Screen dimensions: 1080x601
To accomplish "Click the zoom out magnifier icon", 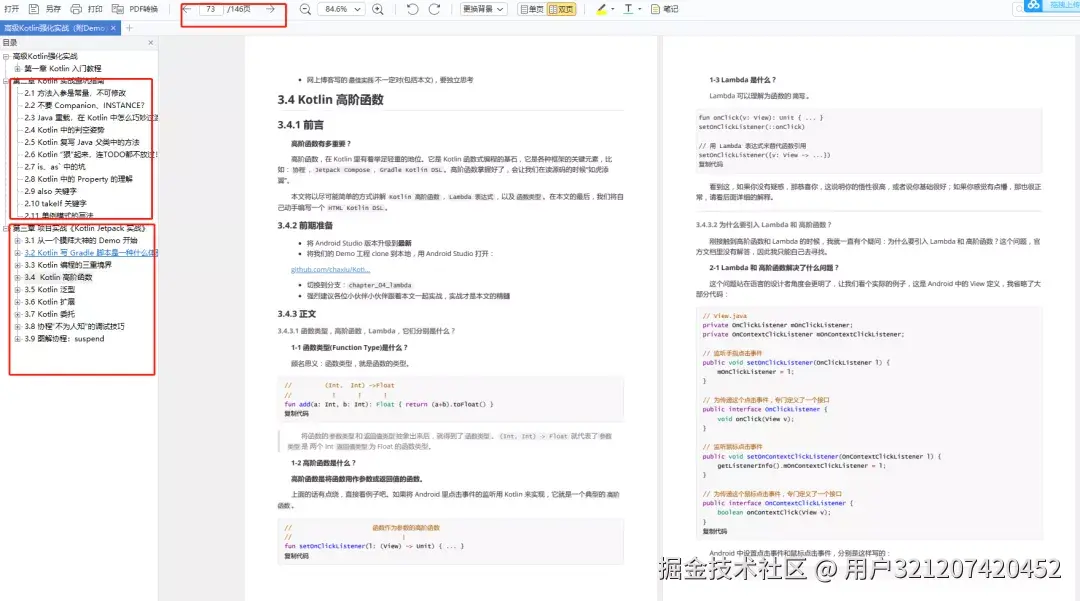I will point(305,9).
